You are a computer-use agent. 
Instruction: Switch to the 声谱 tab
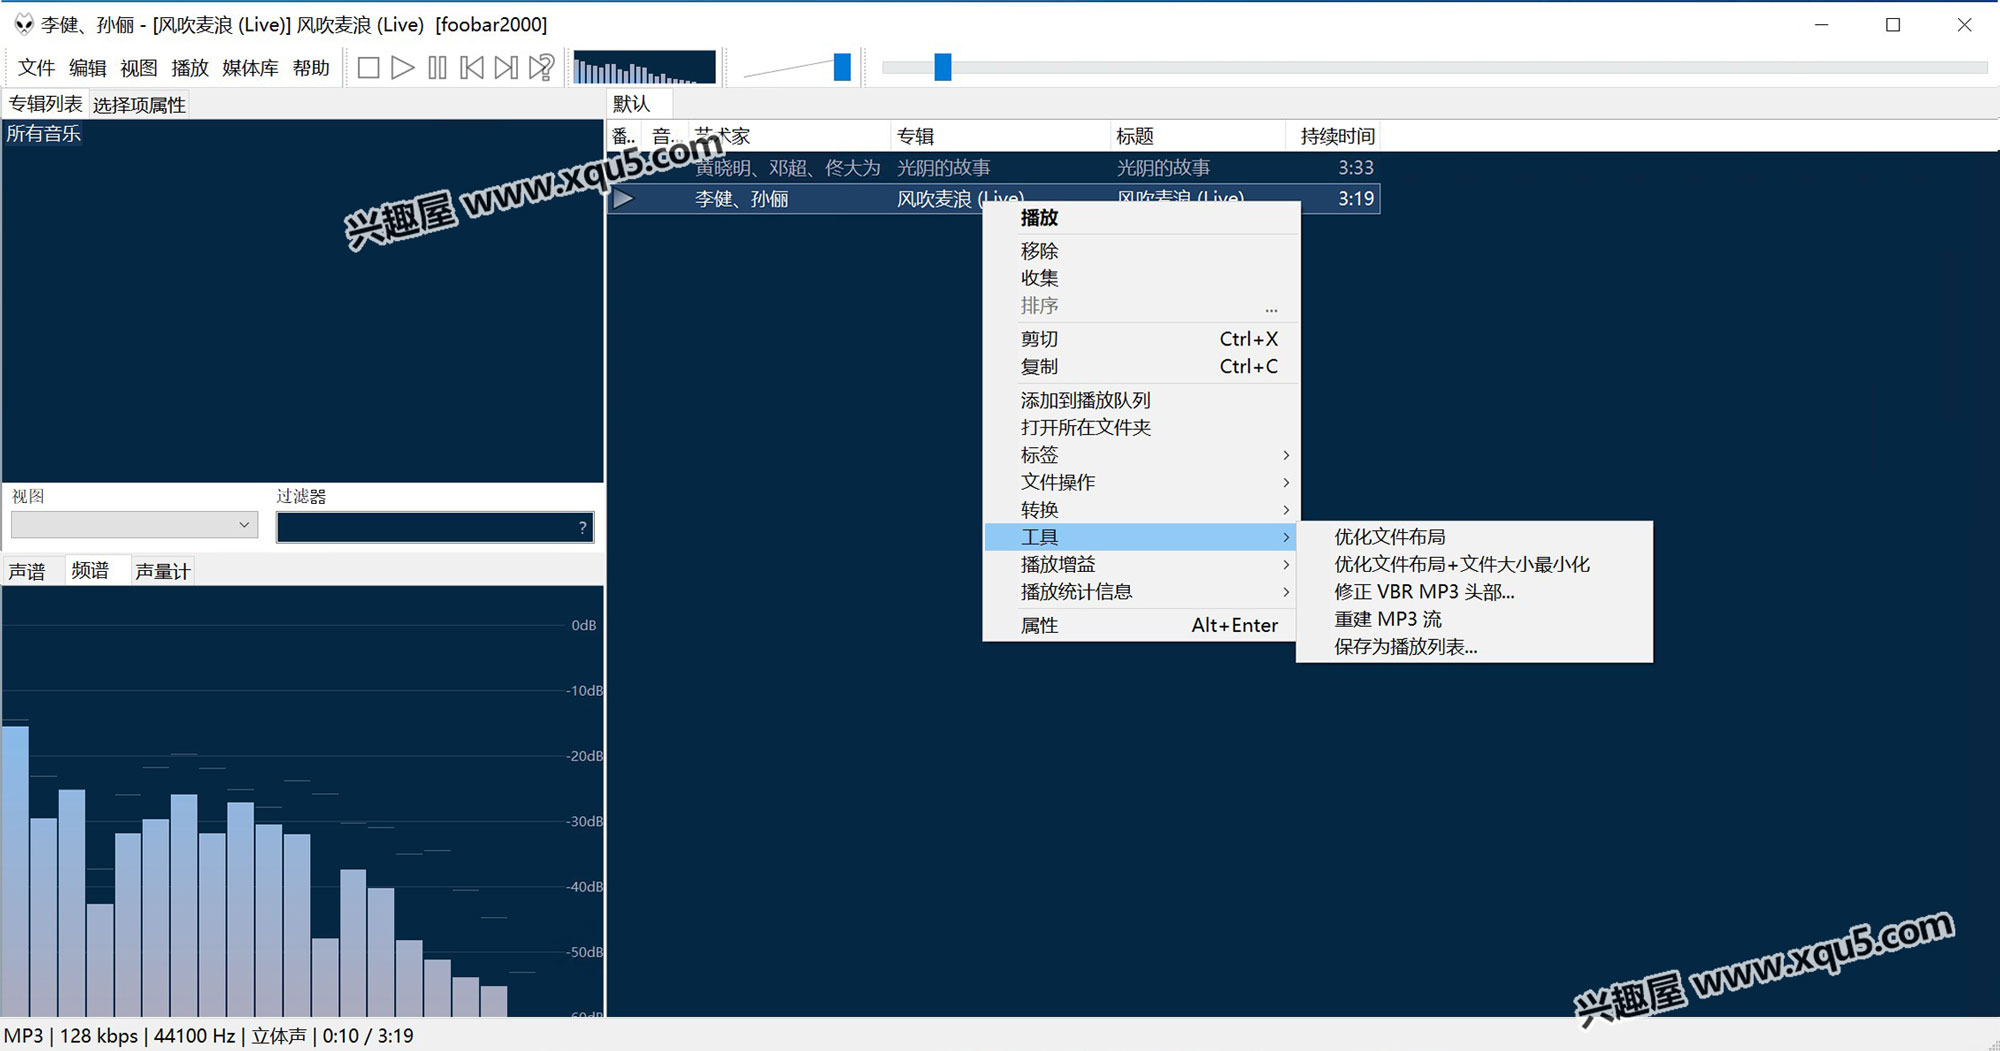tap(27, 571)
